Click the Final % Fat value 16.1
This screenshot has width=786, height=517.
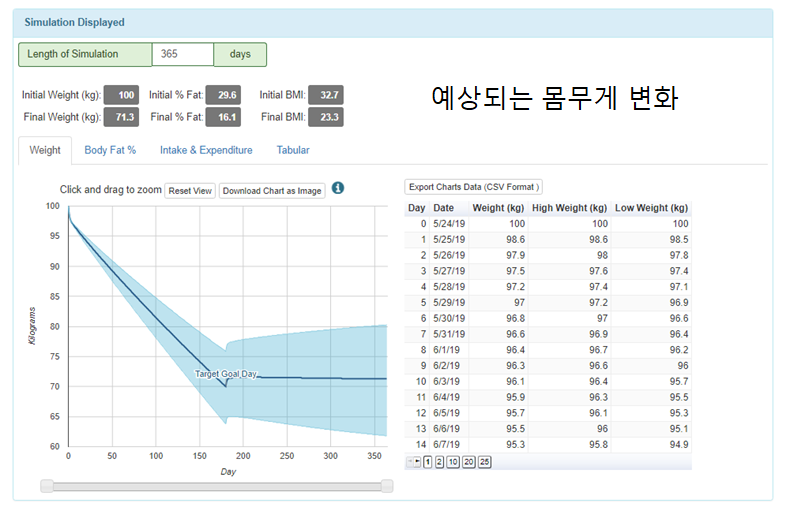tap(224, 117)
